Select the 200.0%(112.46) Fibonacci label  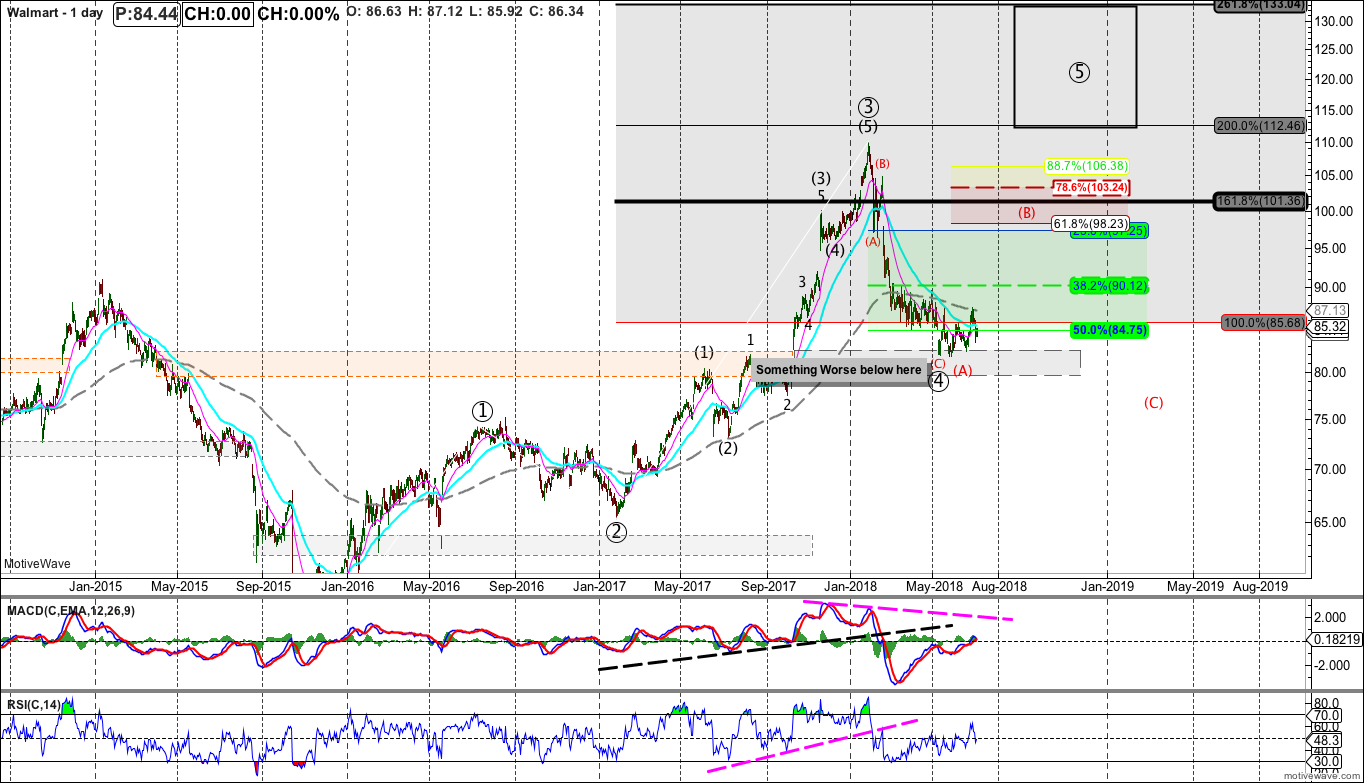point(1260,126)
